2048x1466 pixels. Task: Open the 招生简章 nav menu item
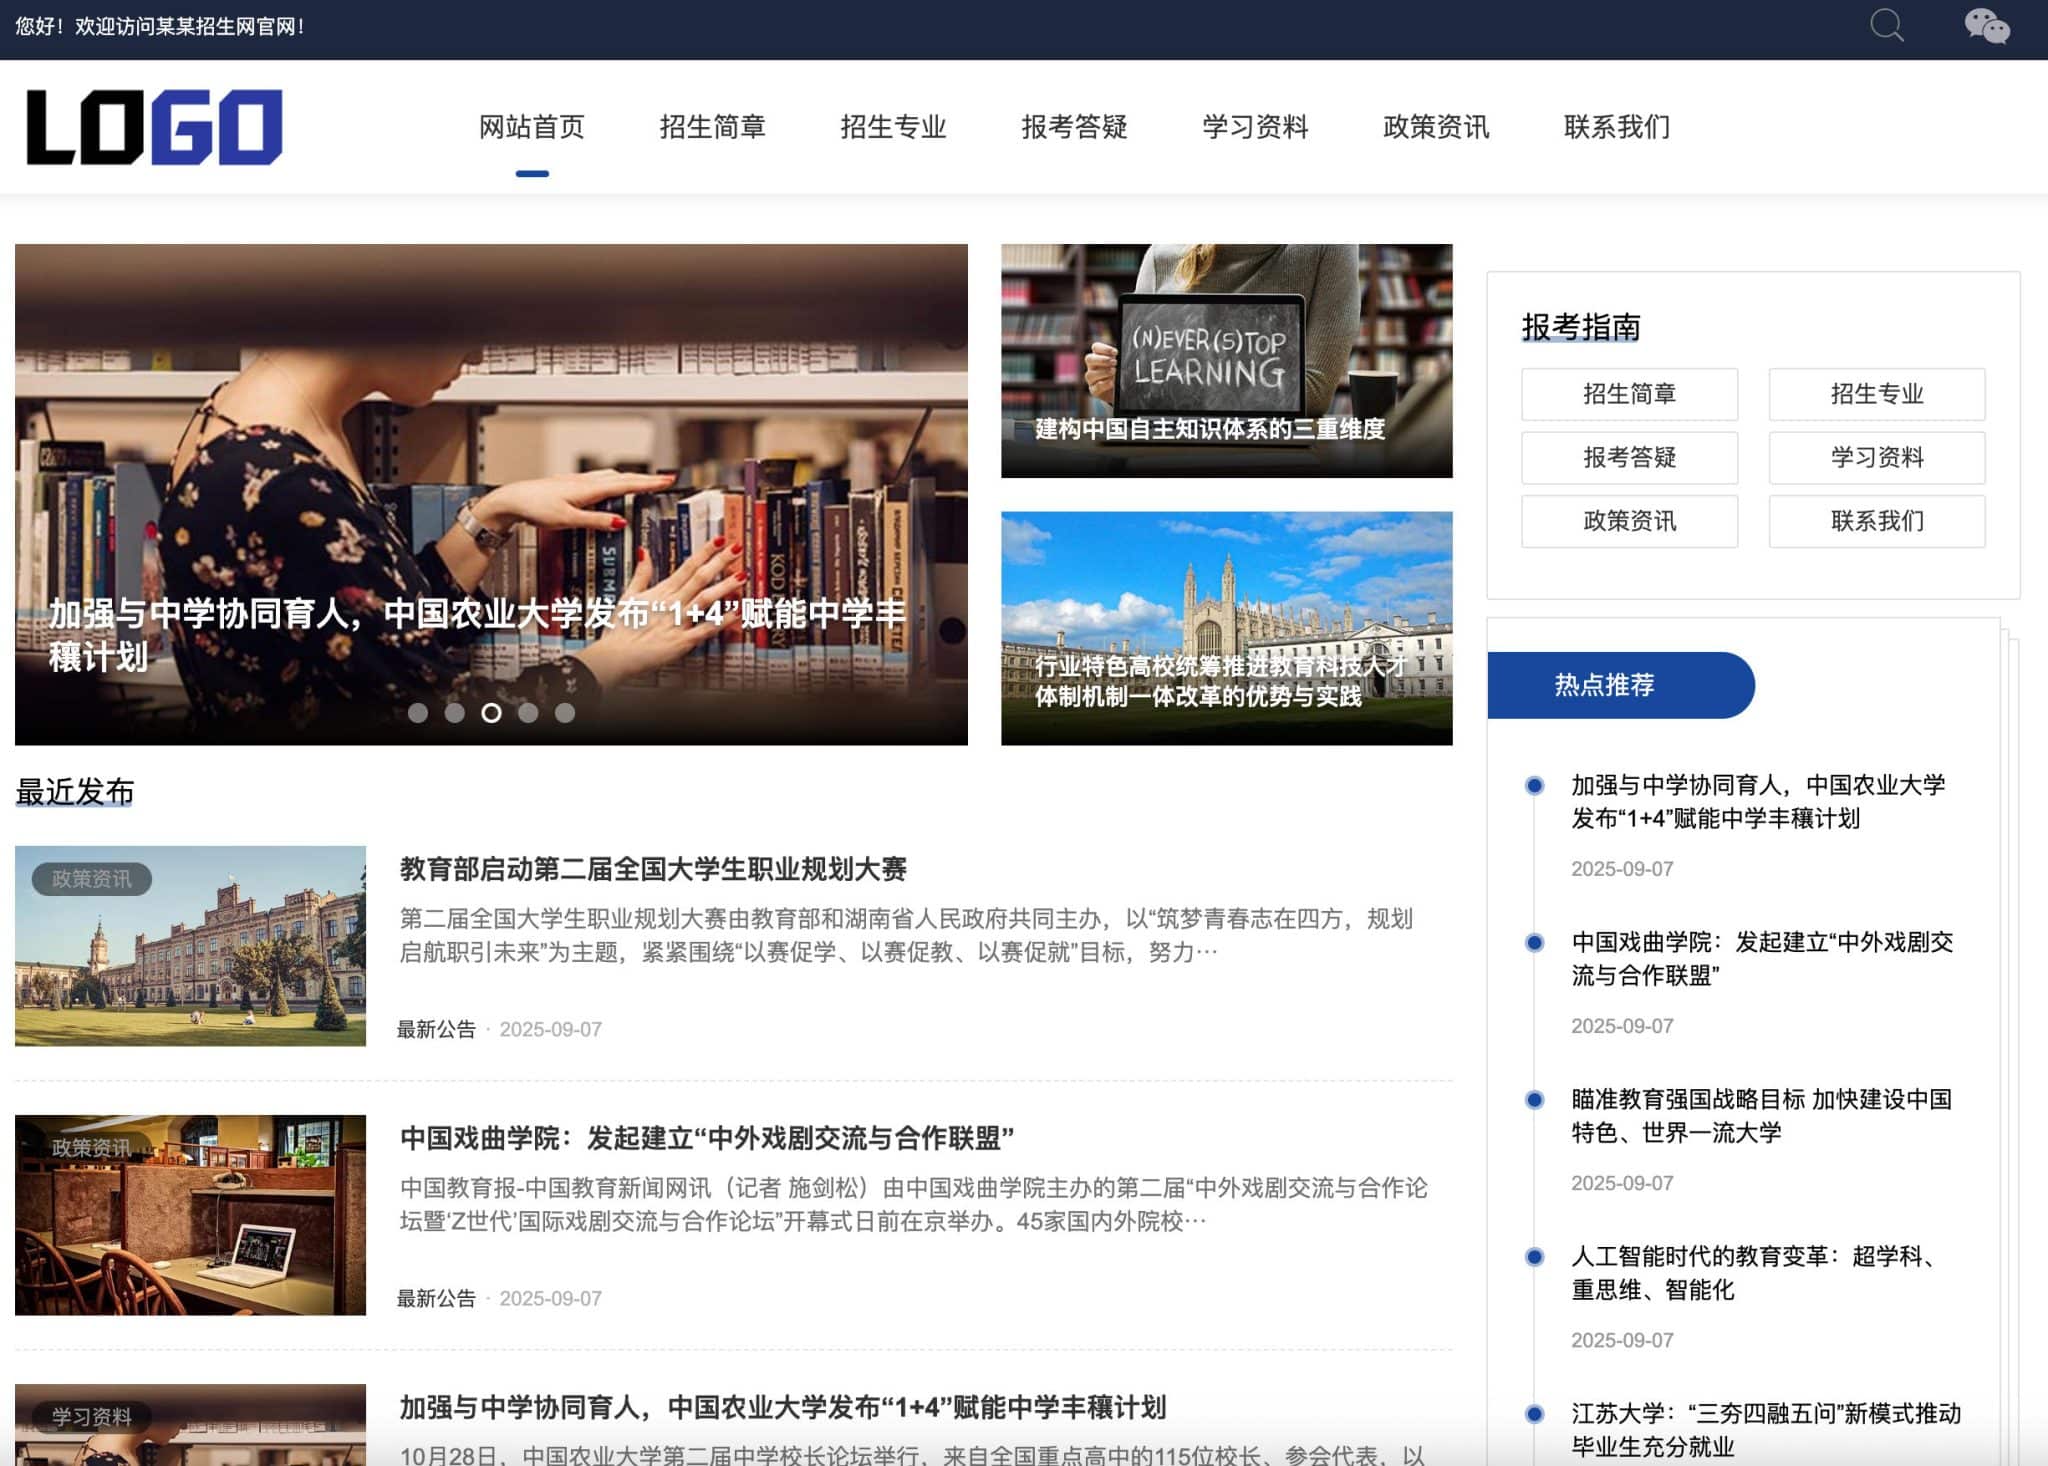712,127
